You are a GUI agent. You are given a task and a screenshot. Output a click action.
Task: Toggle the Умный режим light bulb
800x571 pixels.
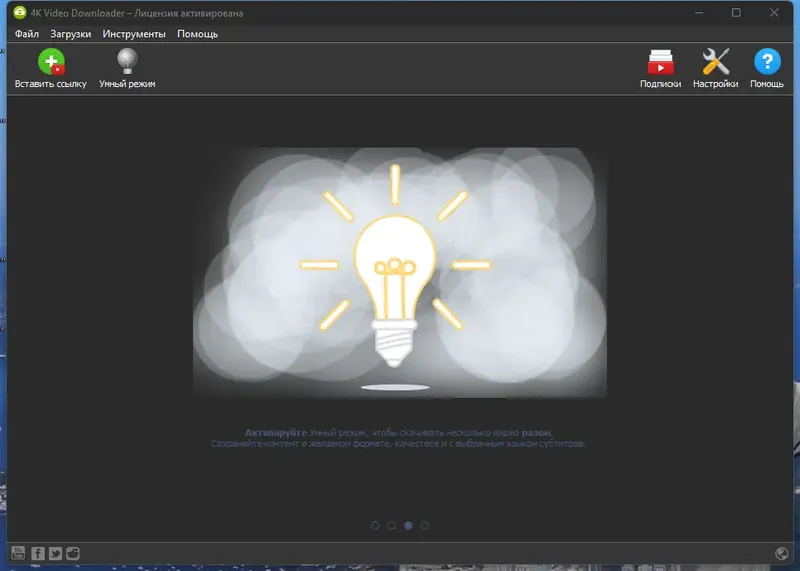pyautogui.click(x=127, y=68)
